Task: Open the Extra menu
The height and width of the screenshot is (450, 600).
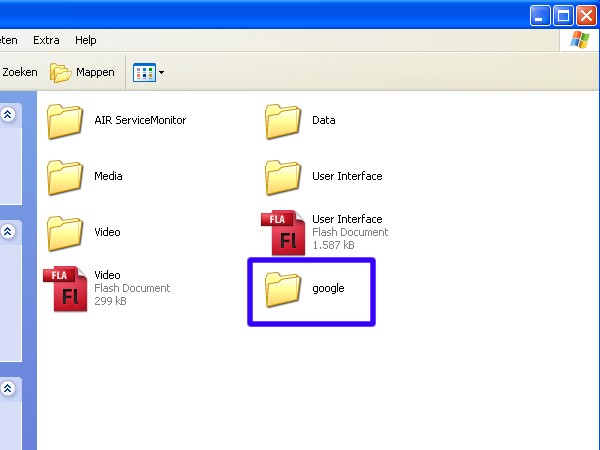Action: [46, 40]
